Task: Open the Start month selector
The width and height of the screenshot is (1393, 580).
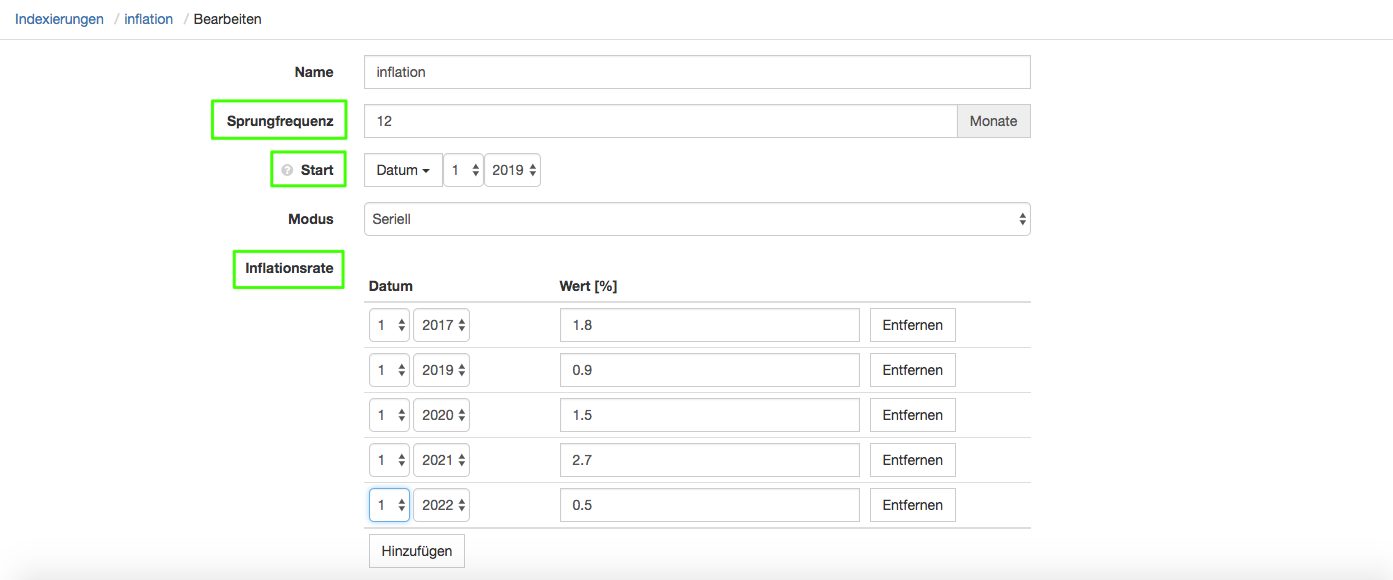Action: coord(464,170)
